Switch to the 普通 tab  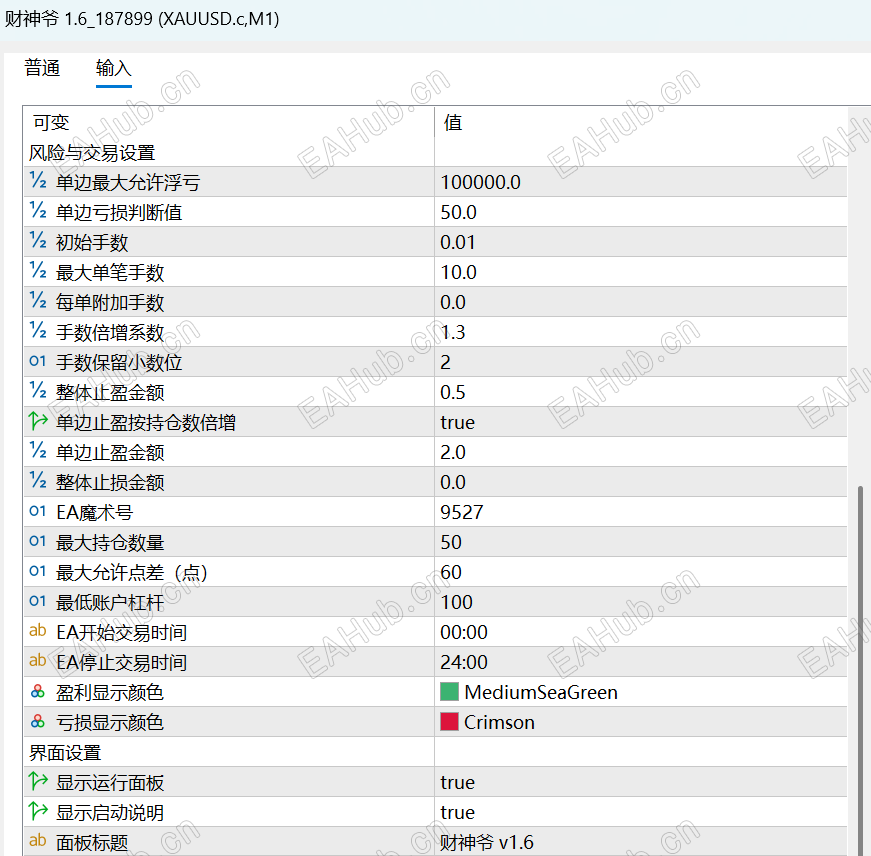42,68
